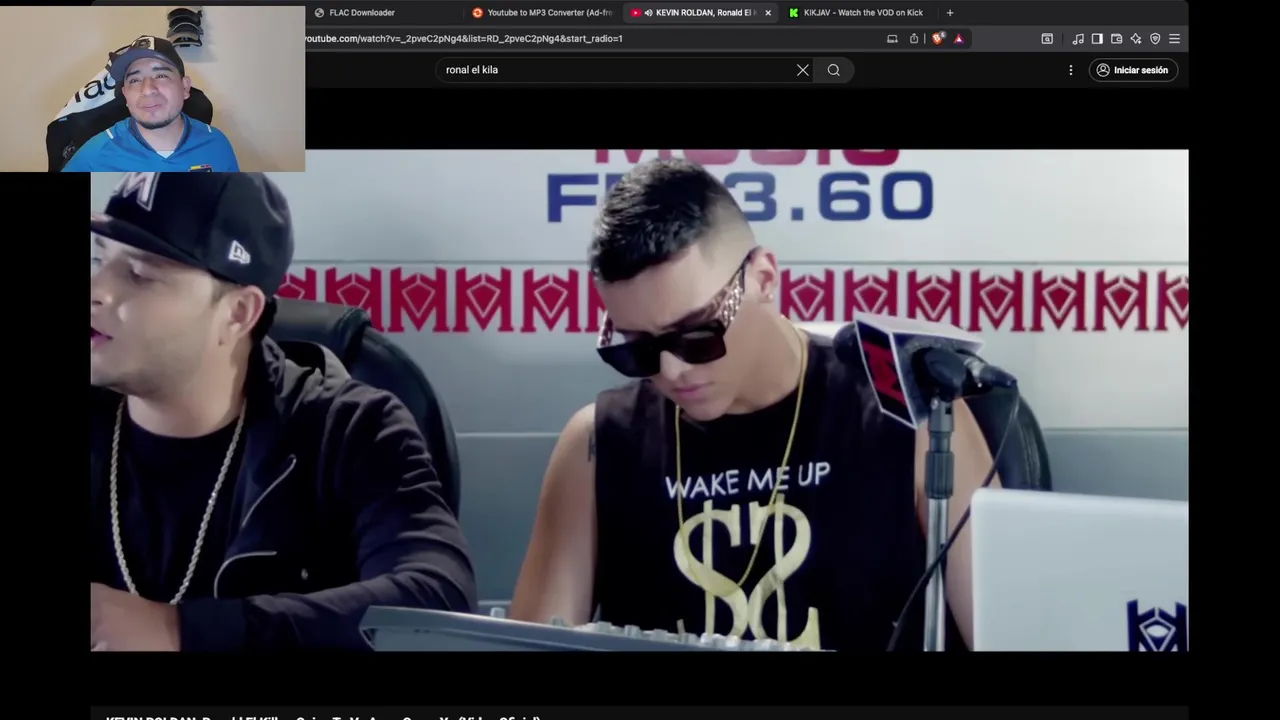
Task: Click the webcam overlay thumbnail
Action: (x=152, y=89)
